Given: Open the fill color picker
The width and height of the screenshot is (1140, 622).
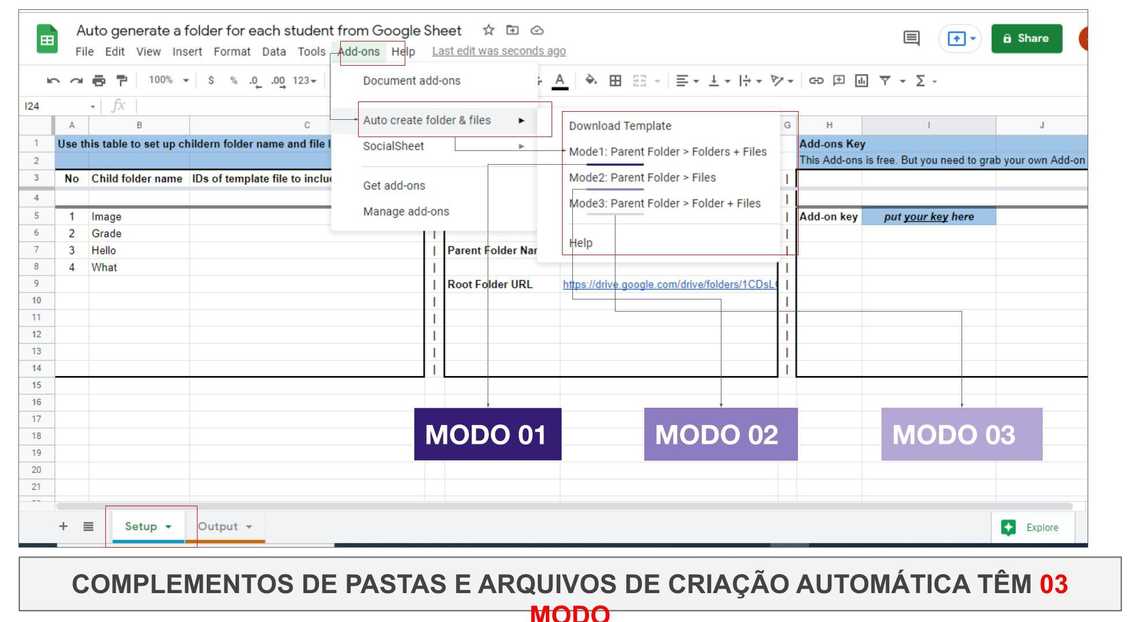Looking at the screenshot, I should pyautogui.click(x=591, y=81).
